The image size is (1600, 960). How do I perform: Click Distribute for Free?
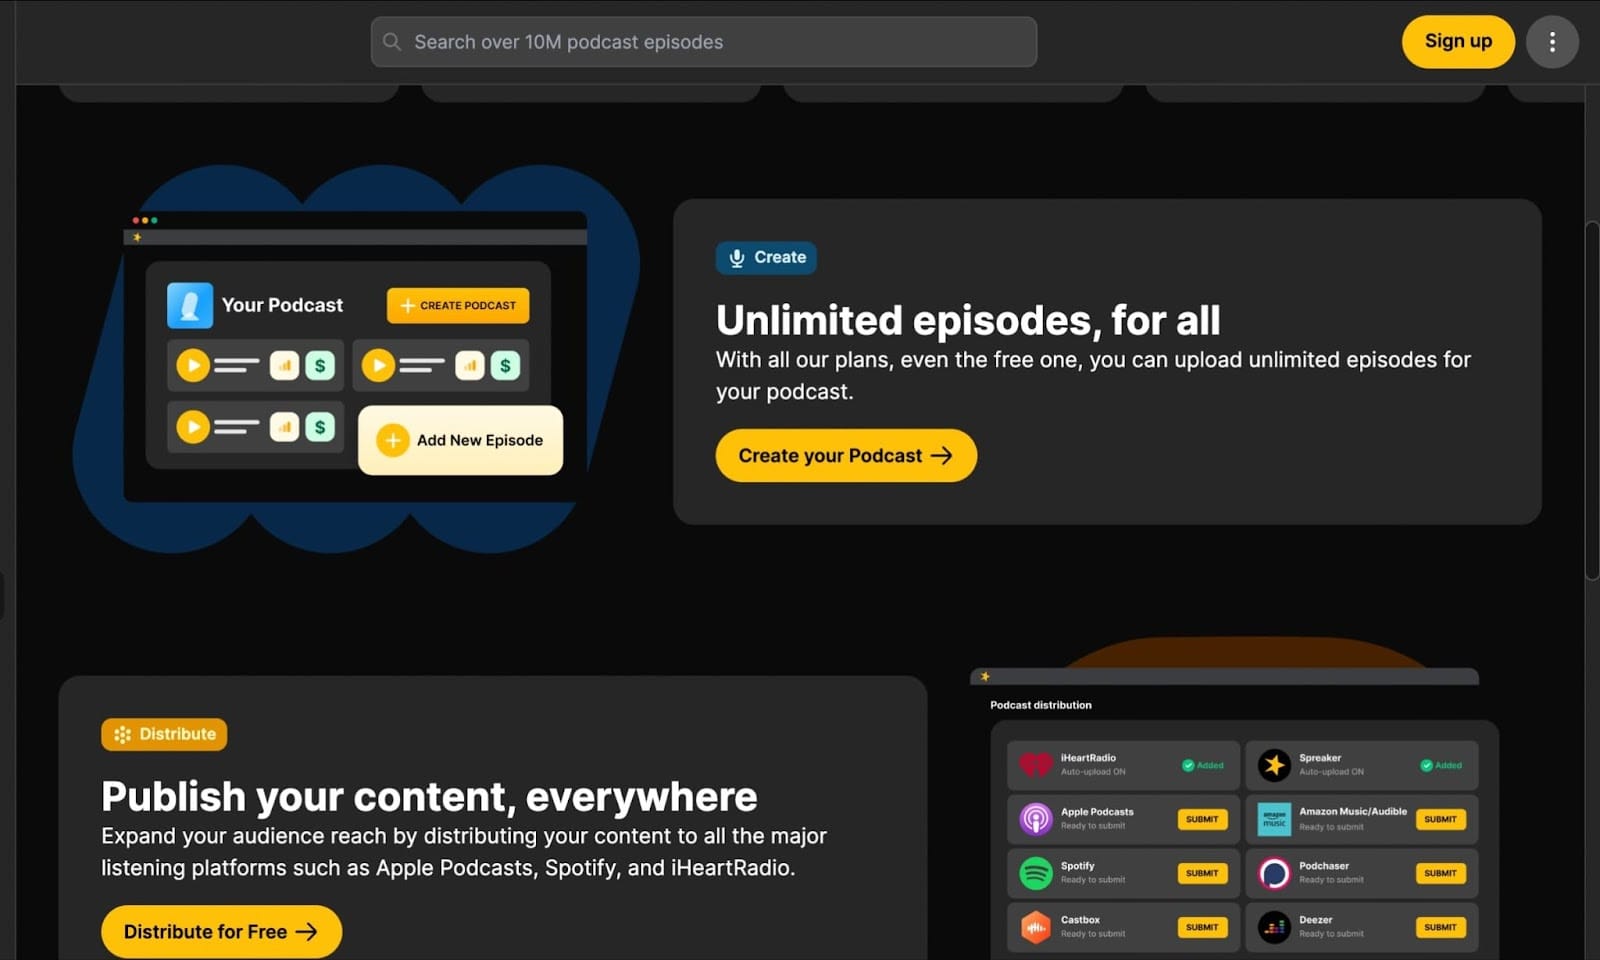tap(220, 931)
